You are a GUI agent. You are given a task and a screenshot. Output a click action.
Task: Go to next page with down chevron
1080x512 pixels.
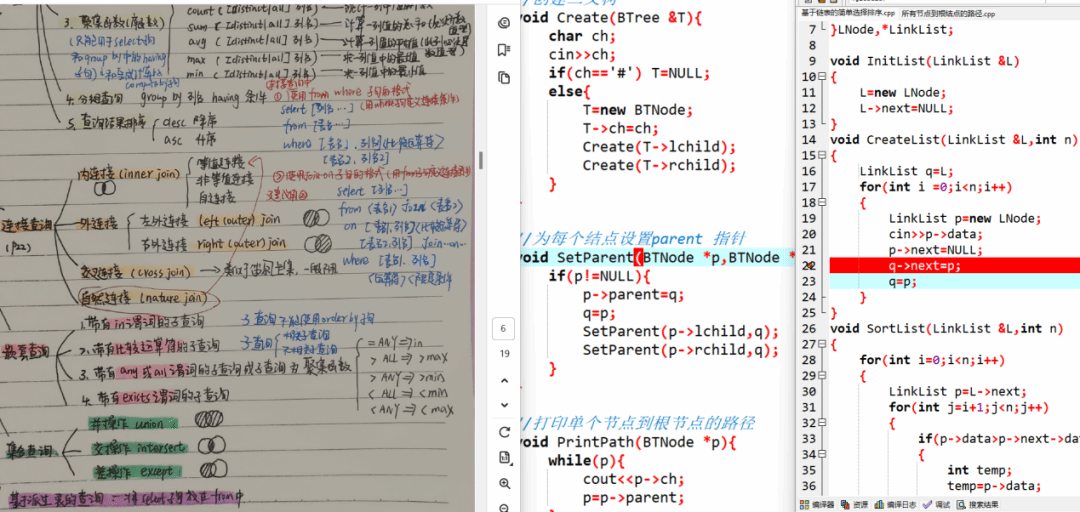click(x=503, y=405)
